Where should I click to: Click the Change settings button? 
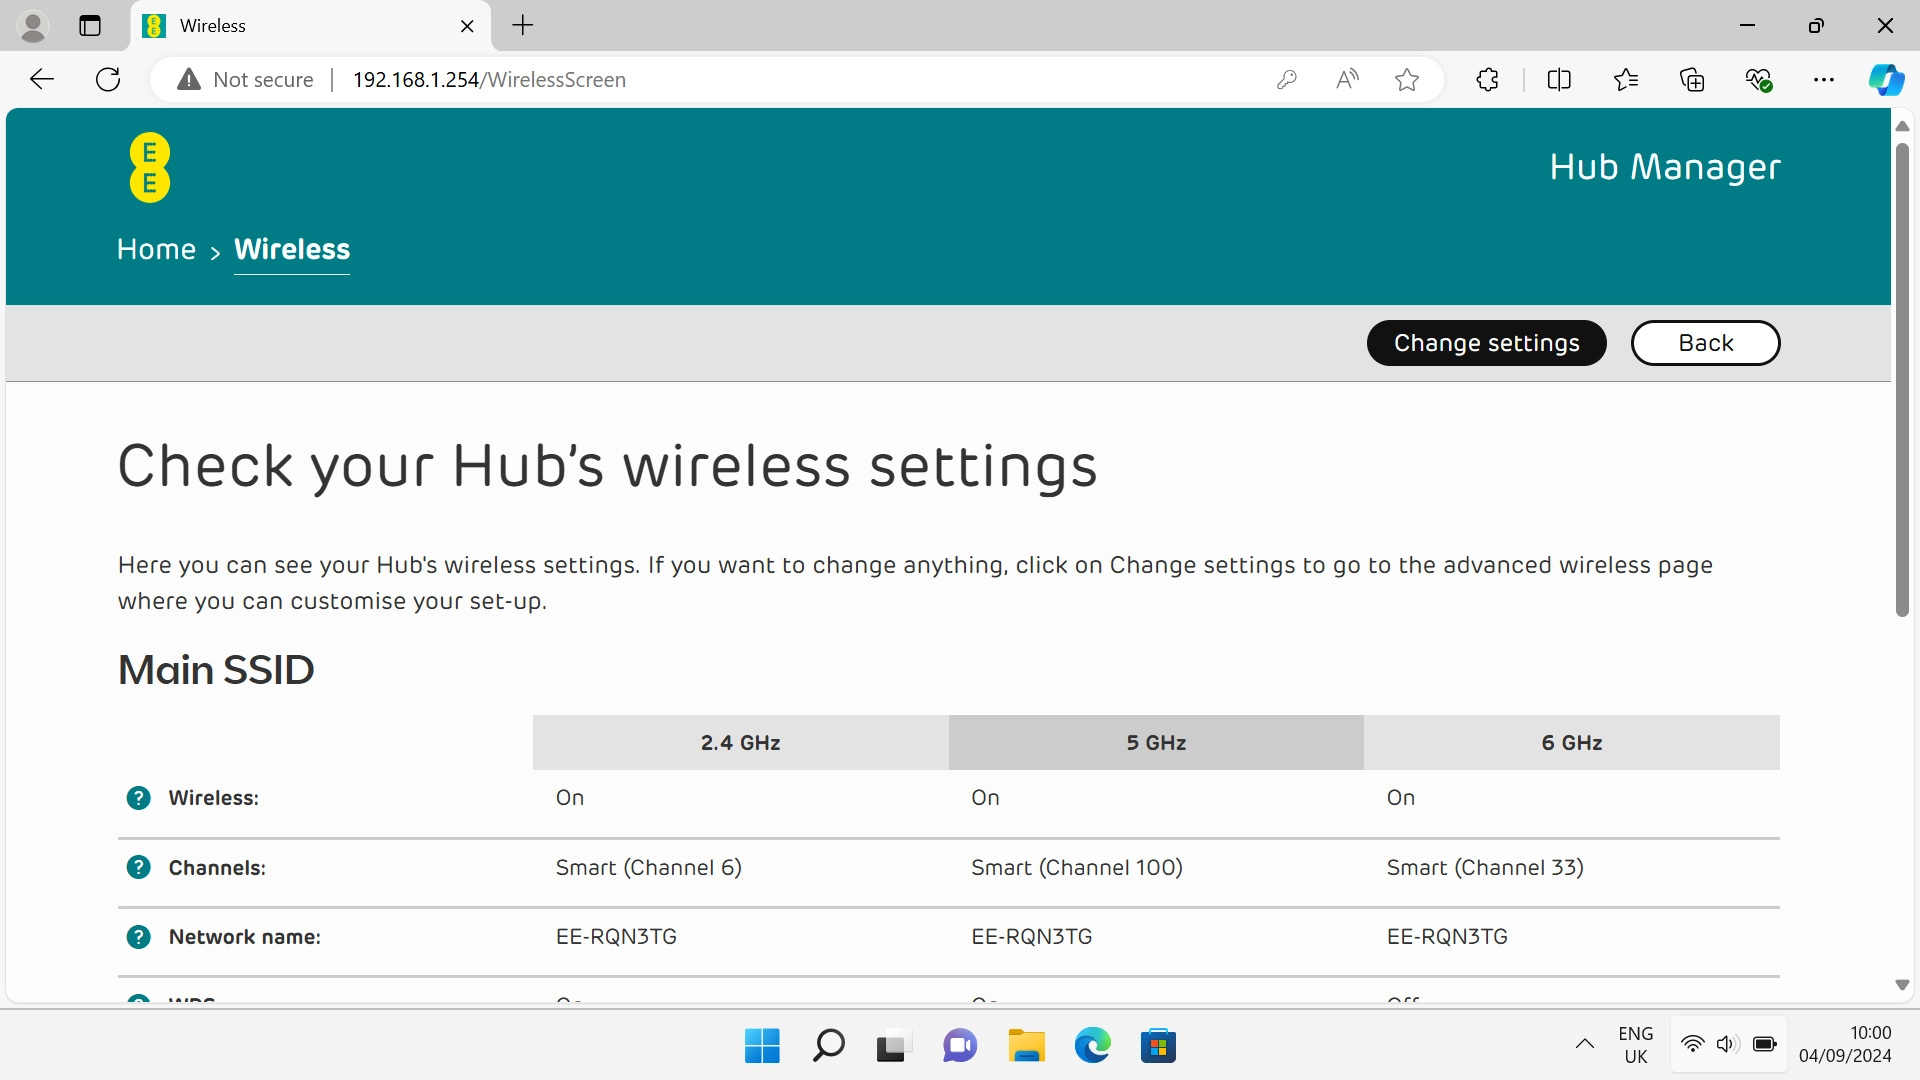[1486, 342]
